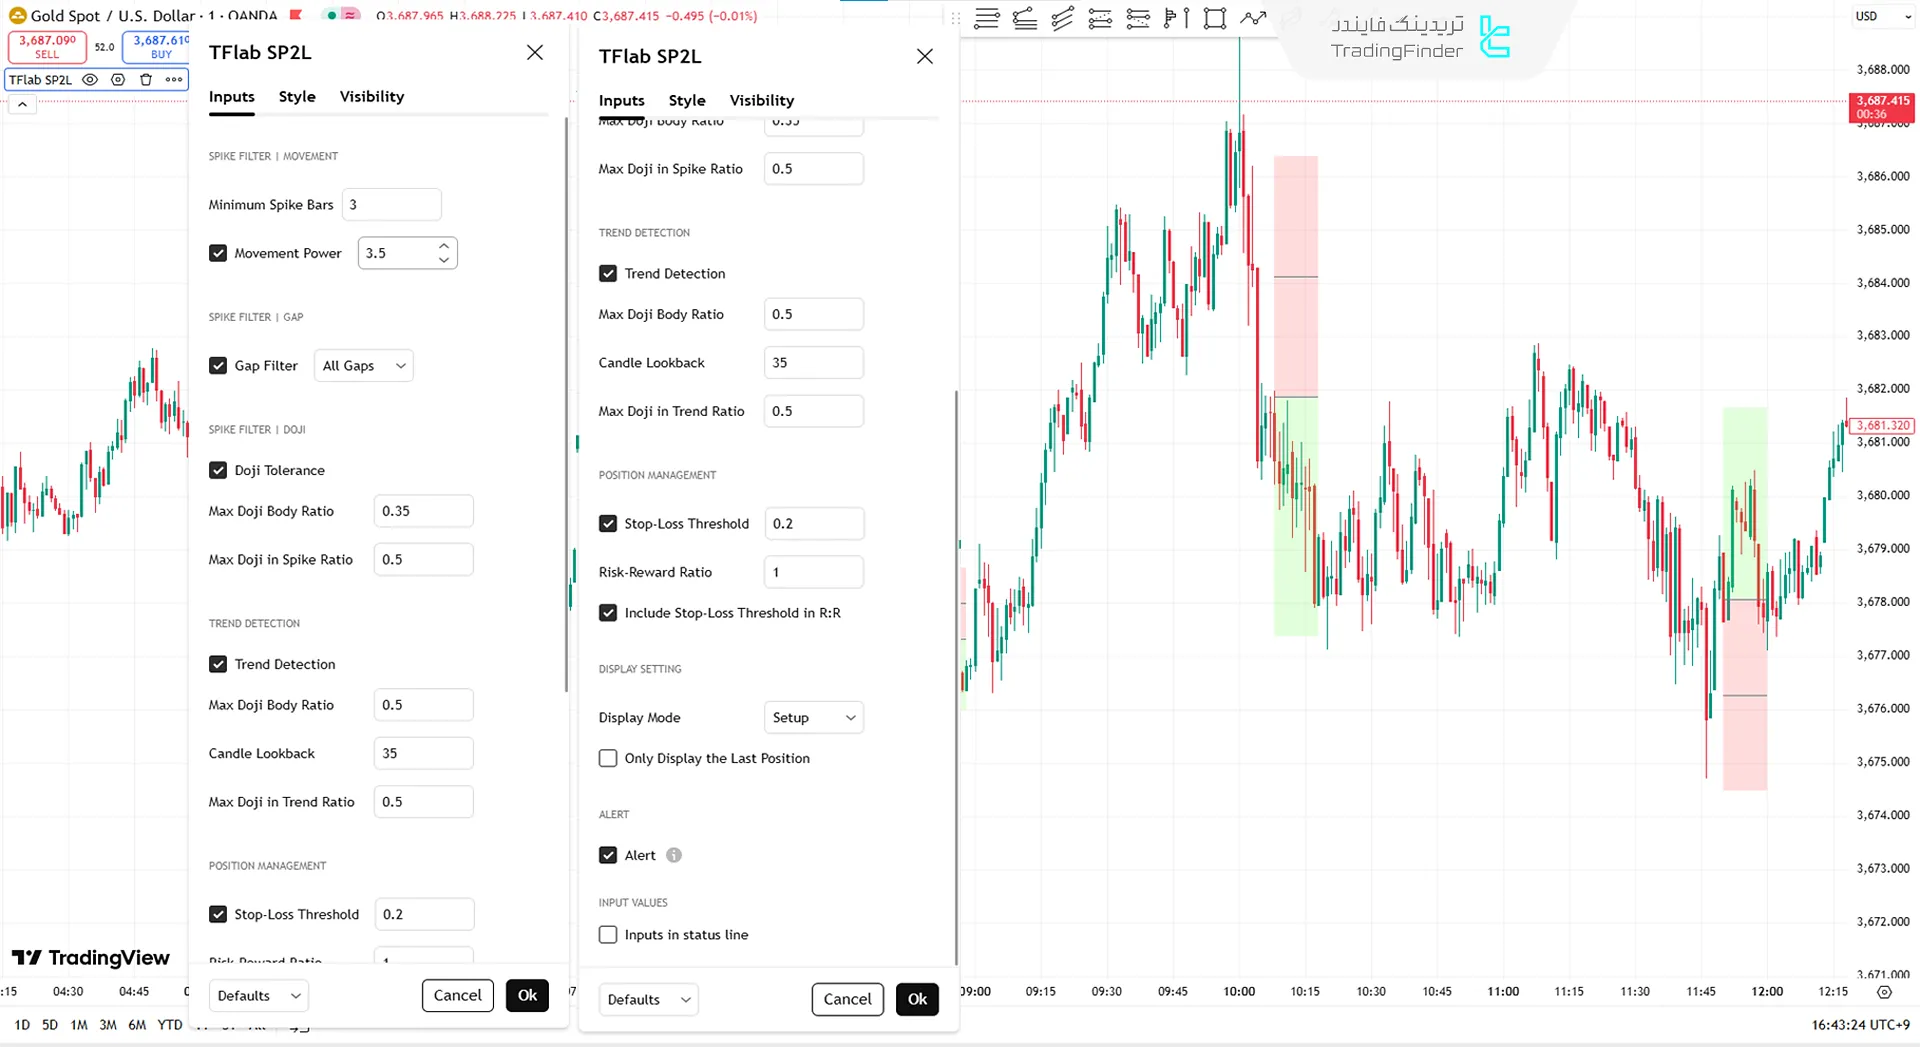Select the rectangle drawing tool in the toolbar
1920x1047 pixels.
pos(1215,18)
